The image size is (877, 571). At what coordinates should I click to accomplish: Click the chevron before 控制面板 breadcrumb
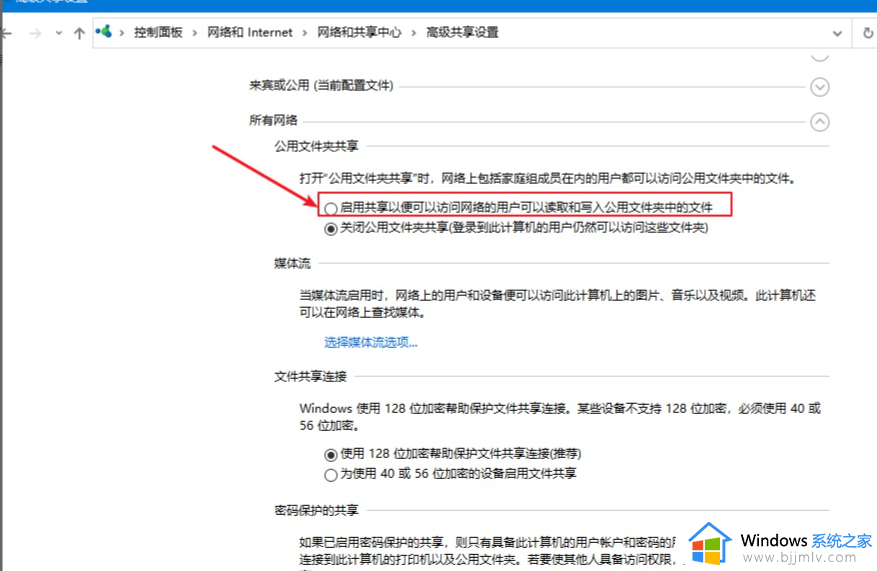121,33
